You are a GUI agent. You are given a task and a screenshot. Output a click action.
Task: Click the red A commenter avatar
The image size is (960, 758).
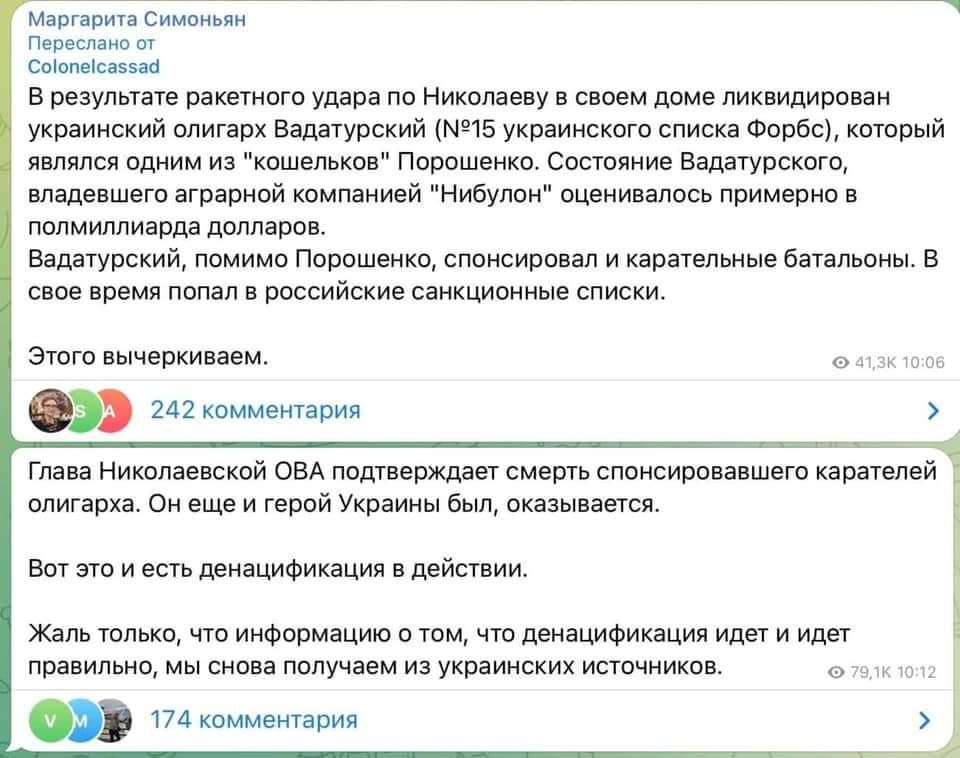(112, 410)
